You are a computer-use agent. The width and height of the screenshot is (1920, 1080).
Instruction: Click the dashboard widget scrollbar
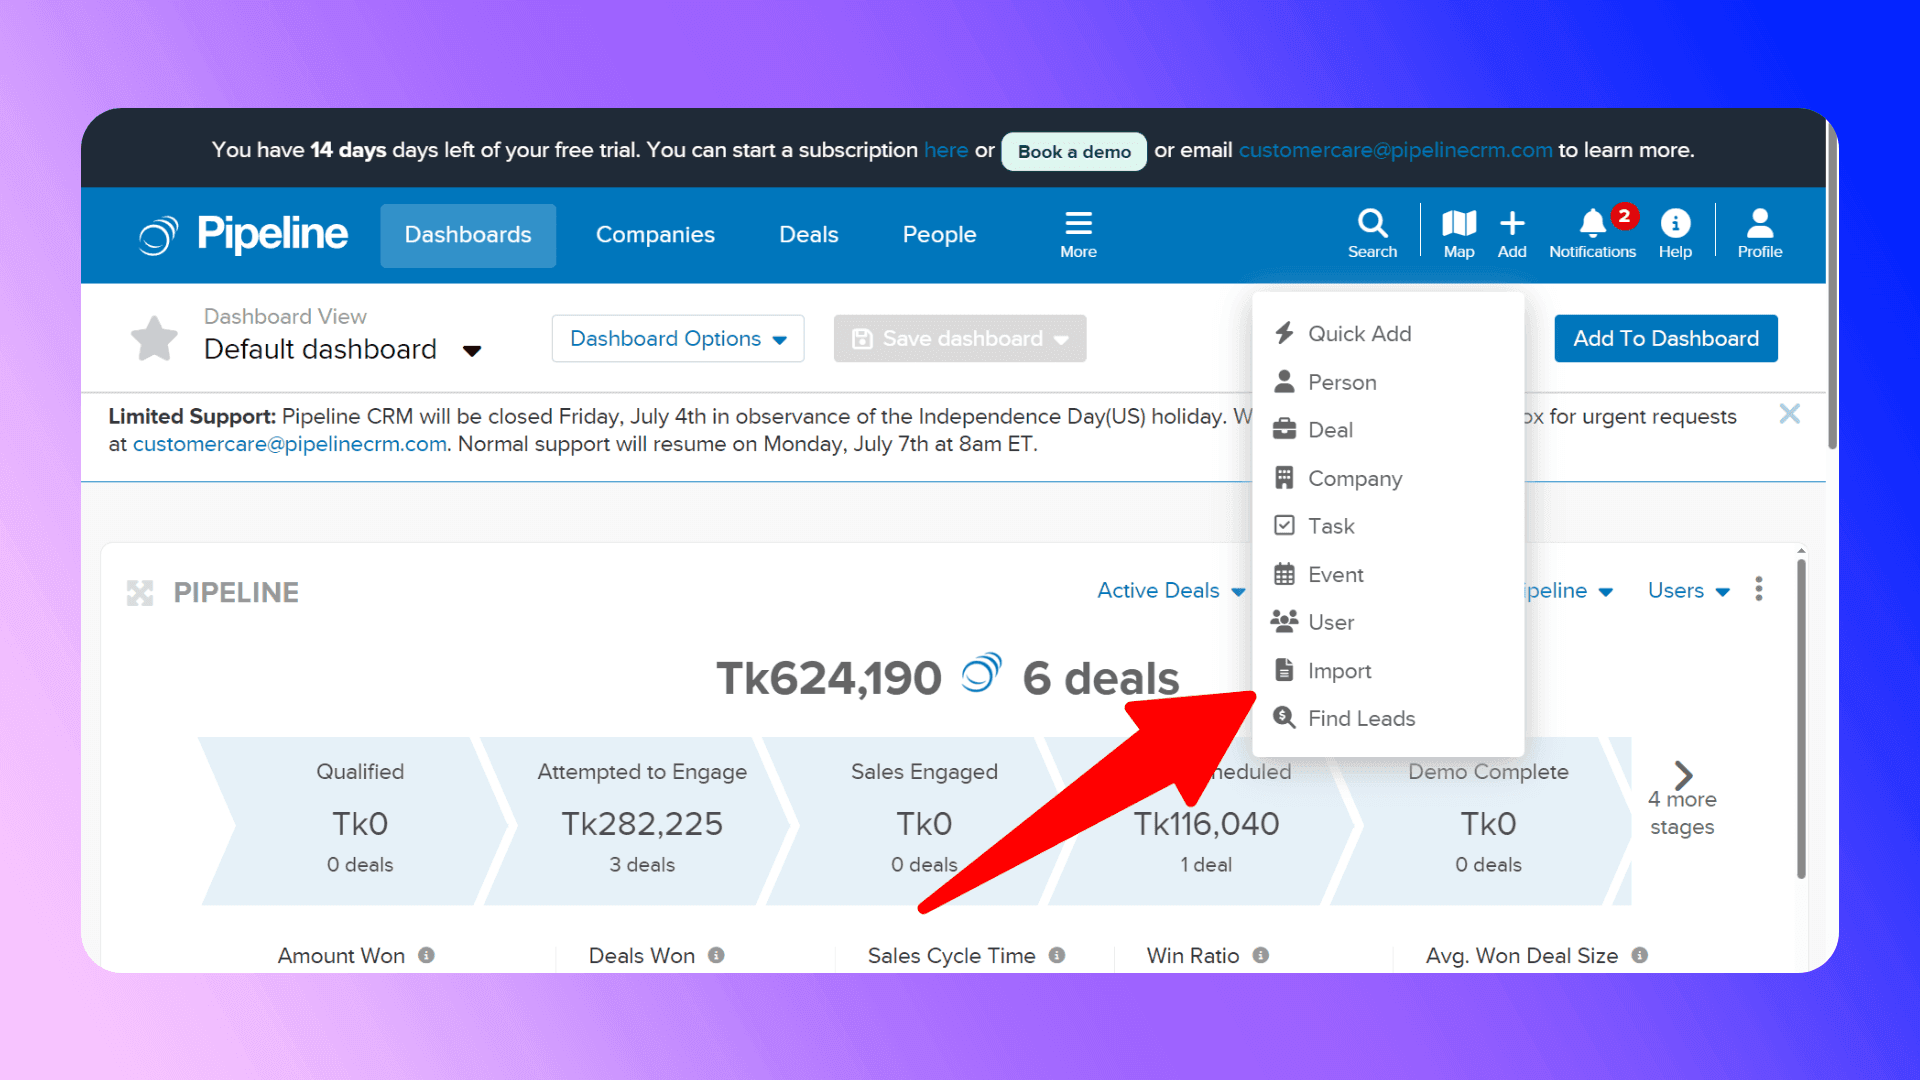pyautogui.click(x=1801, y=718)
